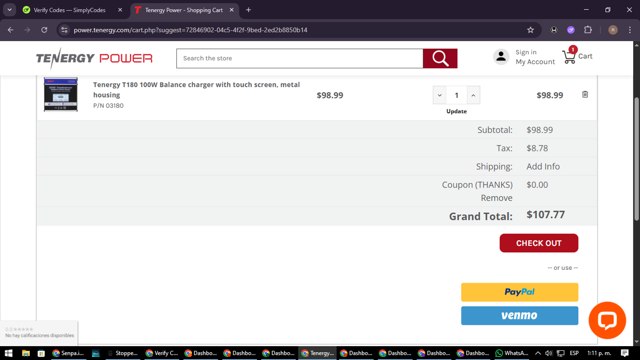This screenshot has height=360, width=640.
Task: Open the Senpai Chrome taskbar window
Action: point(68,353)
